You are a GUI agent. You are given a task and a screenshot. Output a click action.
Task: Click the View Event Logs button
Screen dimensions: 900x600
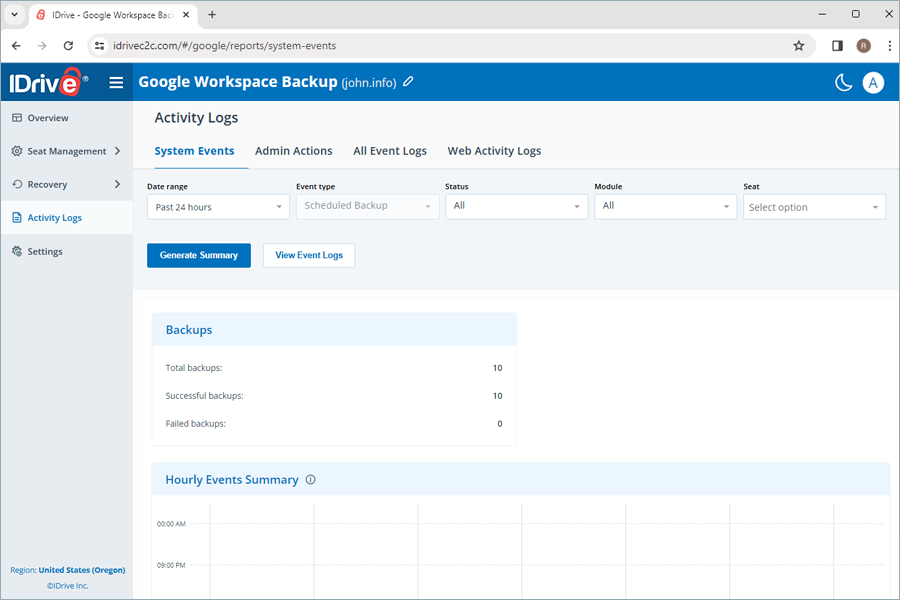(x=309, y=256)
